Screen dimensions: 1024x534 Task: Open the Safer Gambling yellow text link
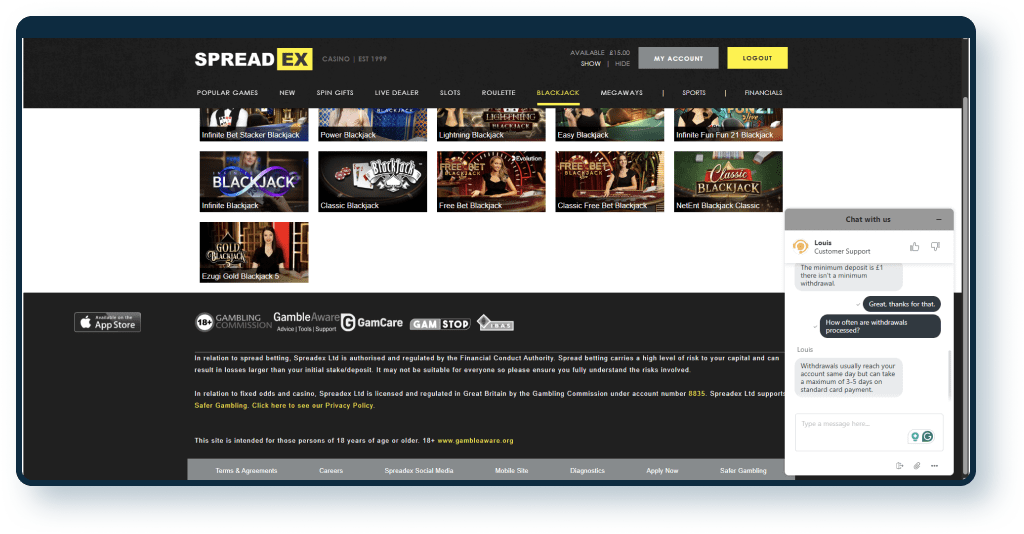click(221, 405)
